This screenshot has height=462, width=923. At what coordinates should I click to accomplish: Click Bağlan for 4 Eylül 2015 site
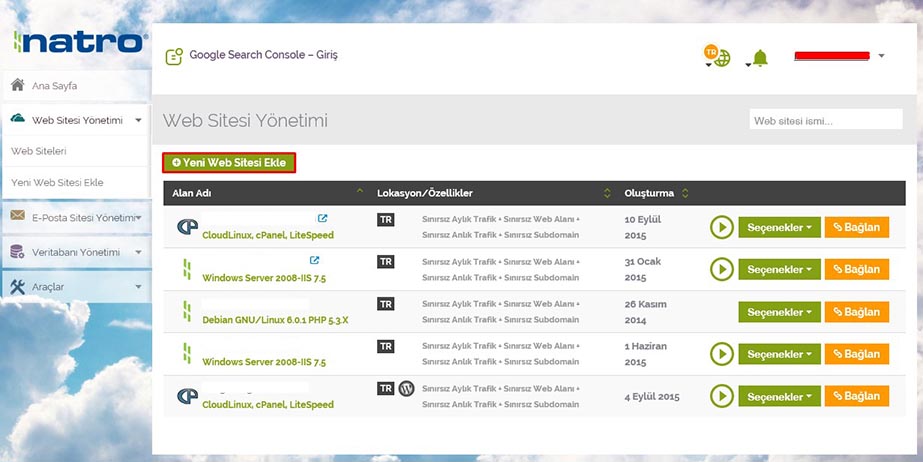[x=856, y=397]
